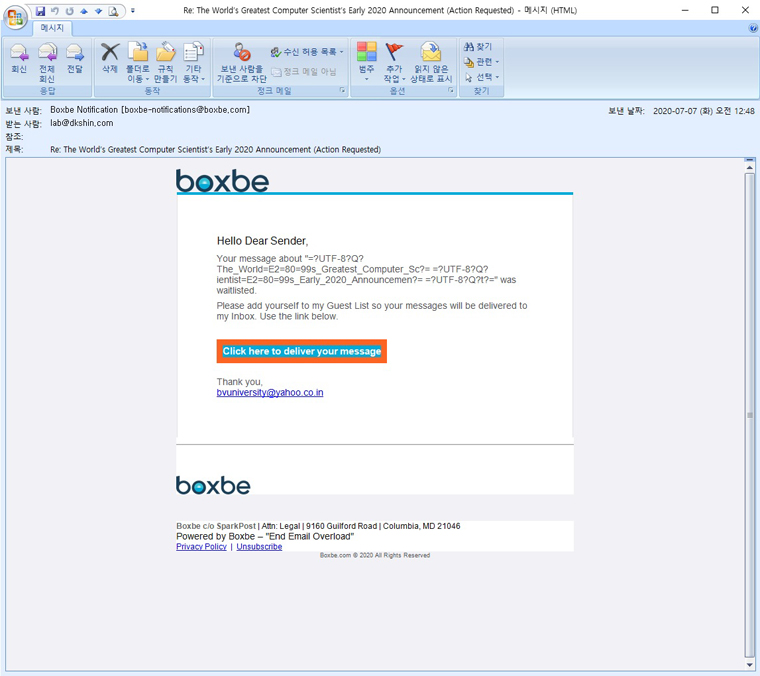Block sender with 보낸 사람을 기준으로 차단
Screen dimensions: 760x676
pyautogui.click(x=241, y=62)
